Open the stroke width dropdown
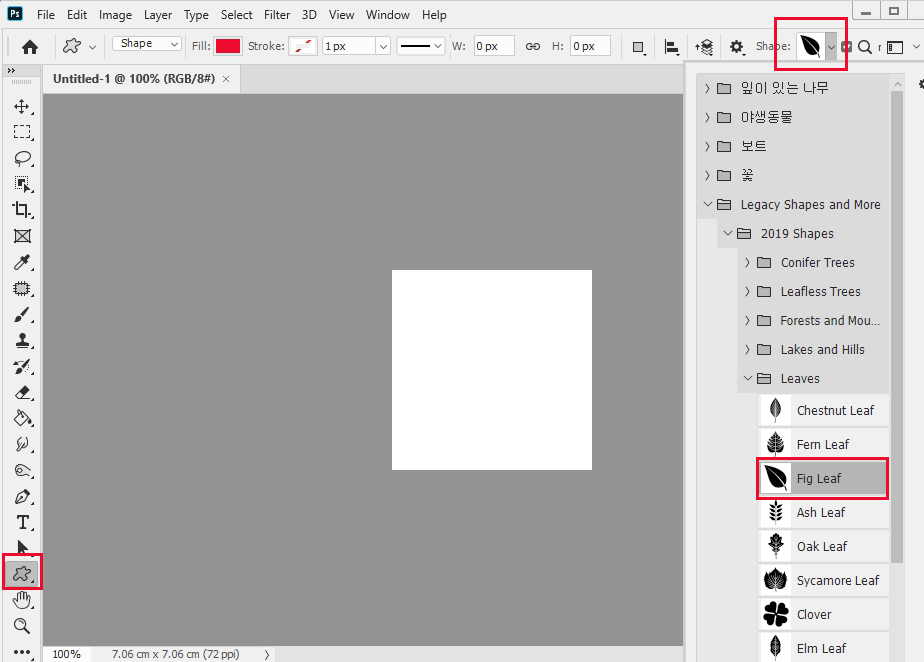This screenshot has height=662, width=924. (x=383, y=46)
